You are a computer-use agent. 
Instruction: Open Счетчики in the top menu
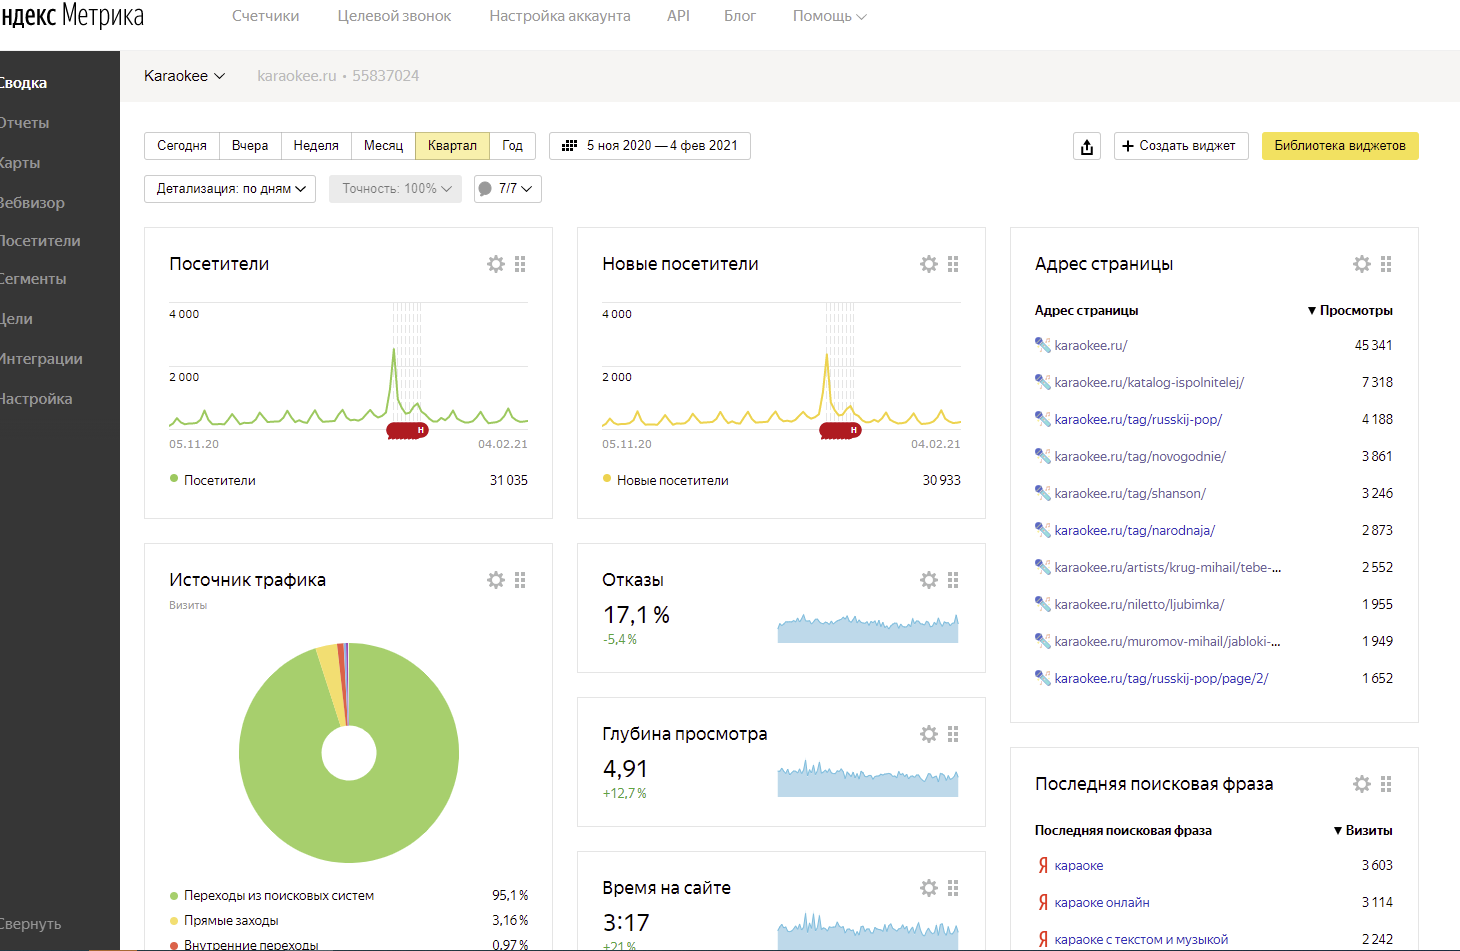coord(265,16)
